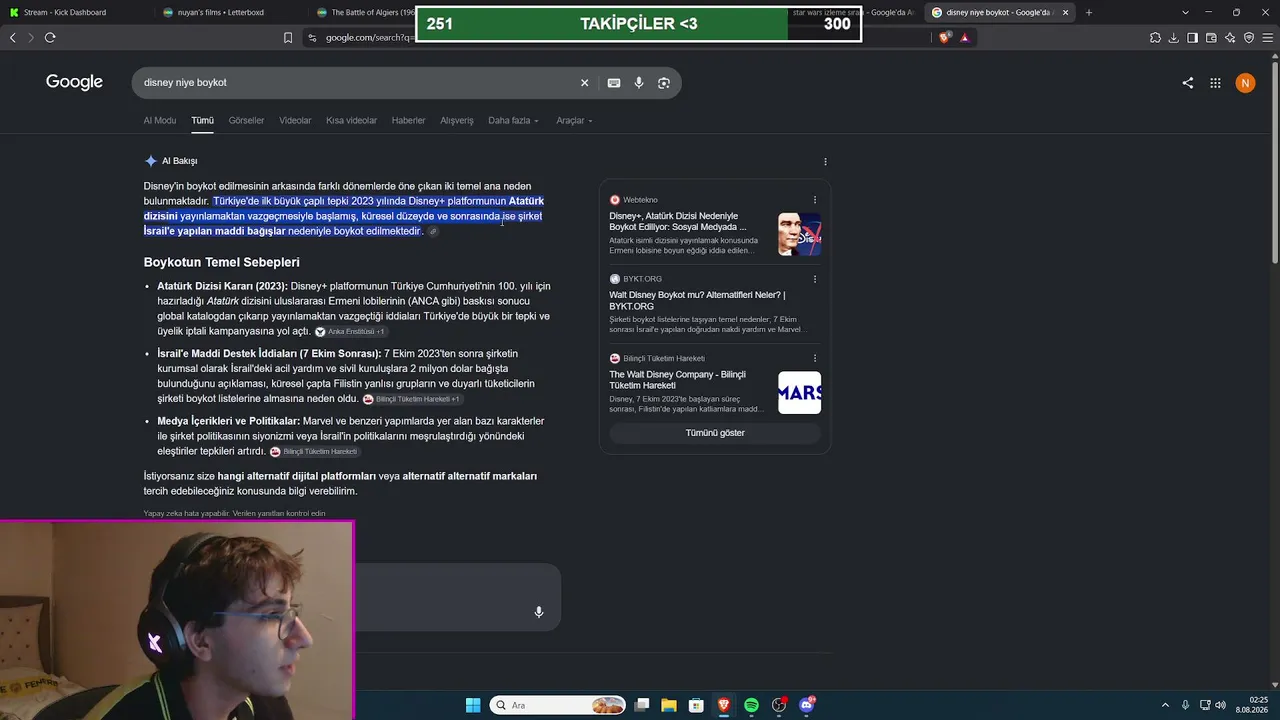Open the tab search dropdown arrow
The image size is (1280, 720).
[1185, 12]
